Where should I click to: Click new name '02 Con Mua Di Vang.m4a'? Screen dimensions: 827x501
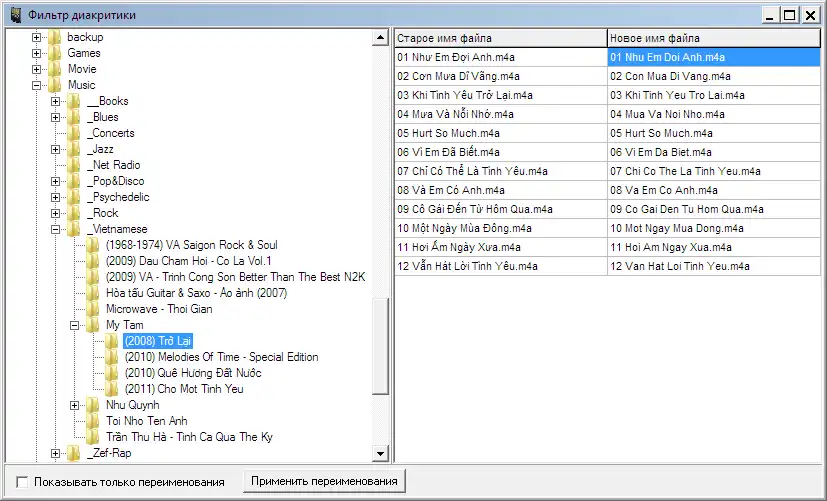(714, 76)
